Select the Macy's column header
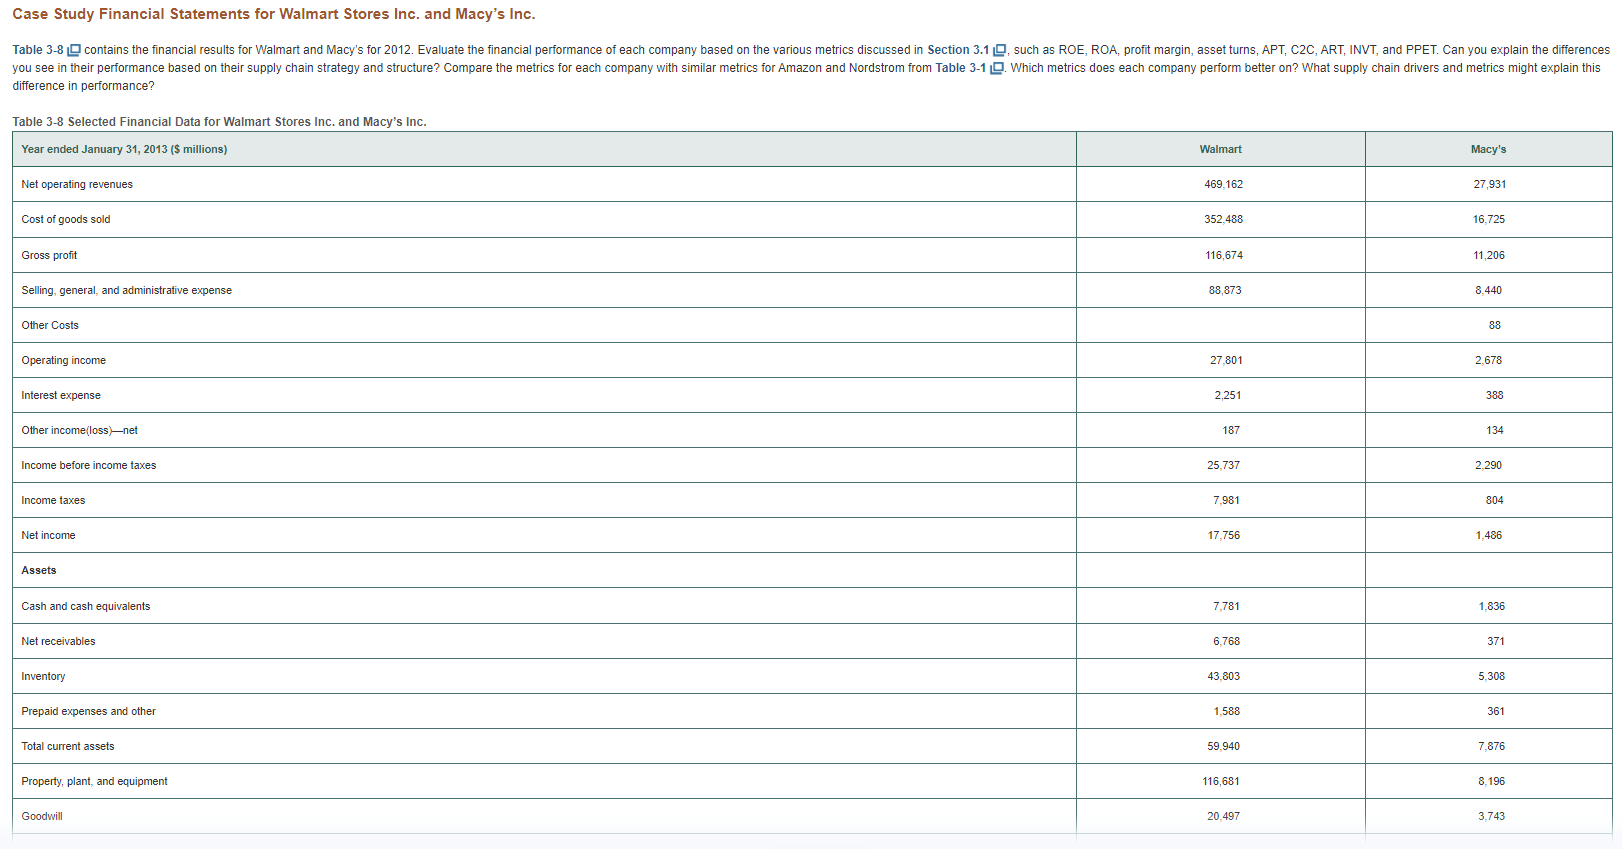1622x849 pixels. 1488,149
